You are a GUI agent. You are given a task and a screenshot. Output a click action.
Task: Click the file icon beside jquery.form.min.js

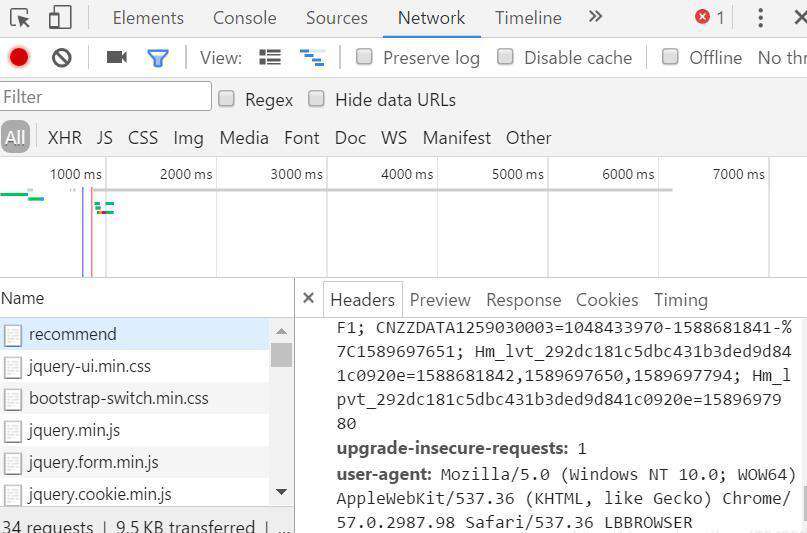point(12,463)
